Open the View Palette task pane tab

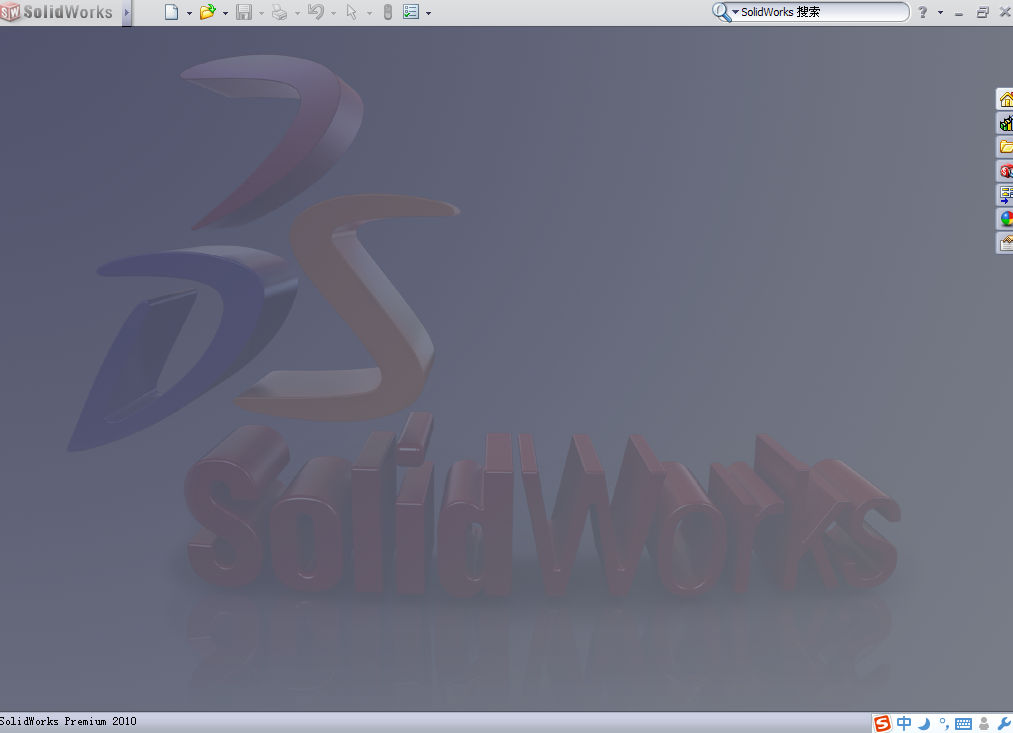pos(1005,194)
